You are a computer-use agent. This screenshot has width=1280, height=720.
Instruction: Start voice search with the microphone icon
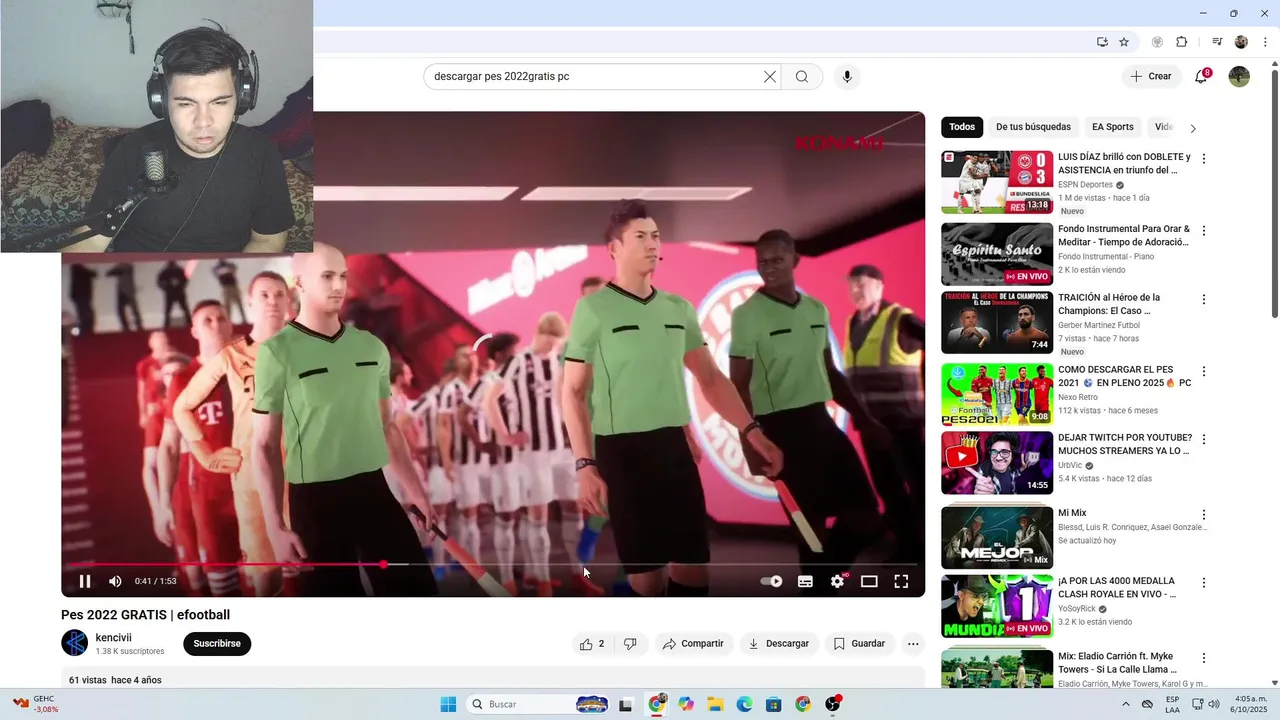[847, 76]
